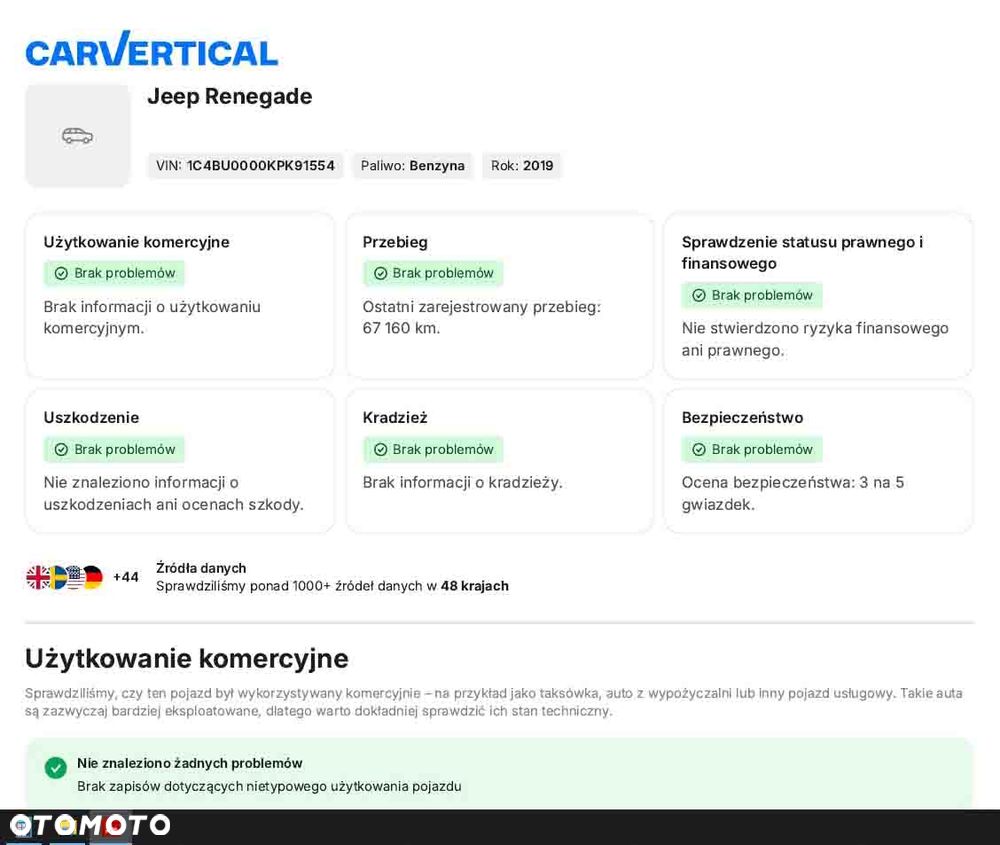Click the '48 krajach' bold text
1000x845 pixels.
pos(474,586)
